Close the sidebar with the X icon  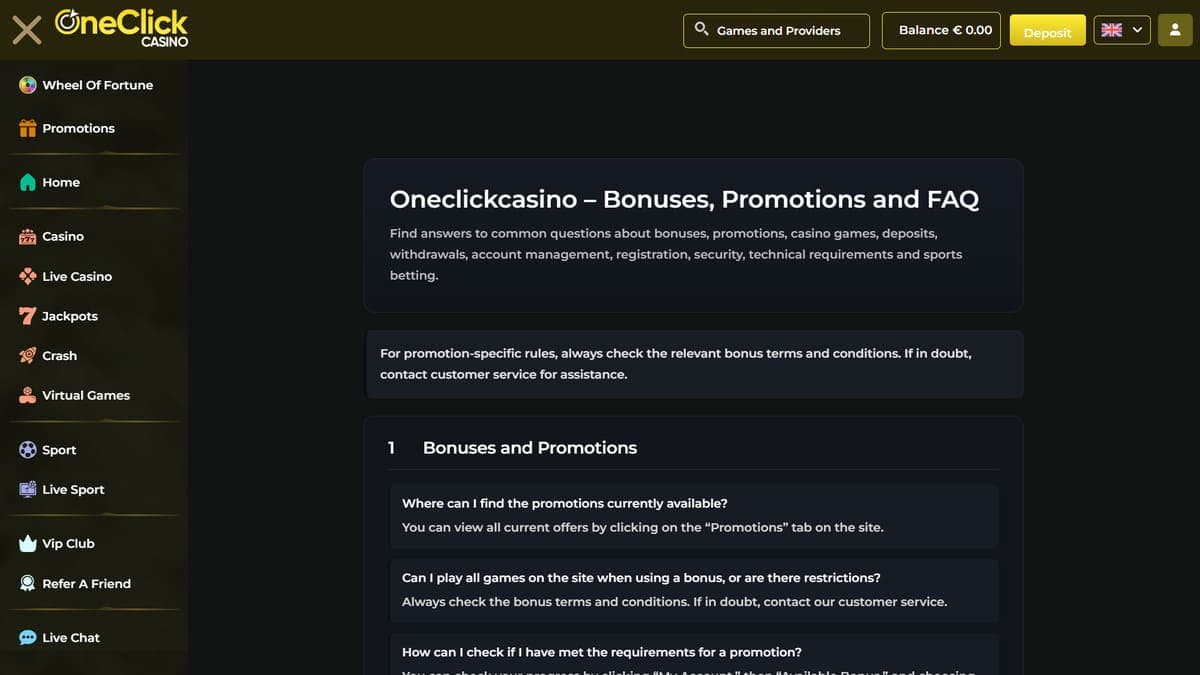(27, 30)
